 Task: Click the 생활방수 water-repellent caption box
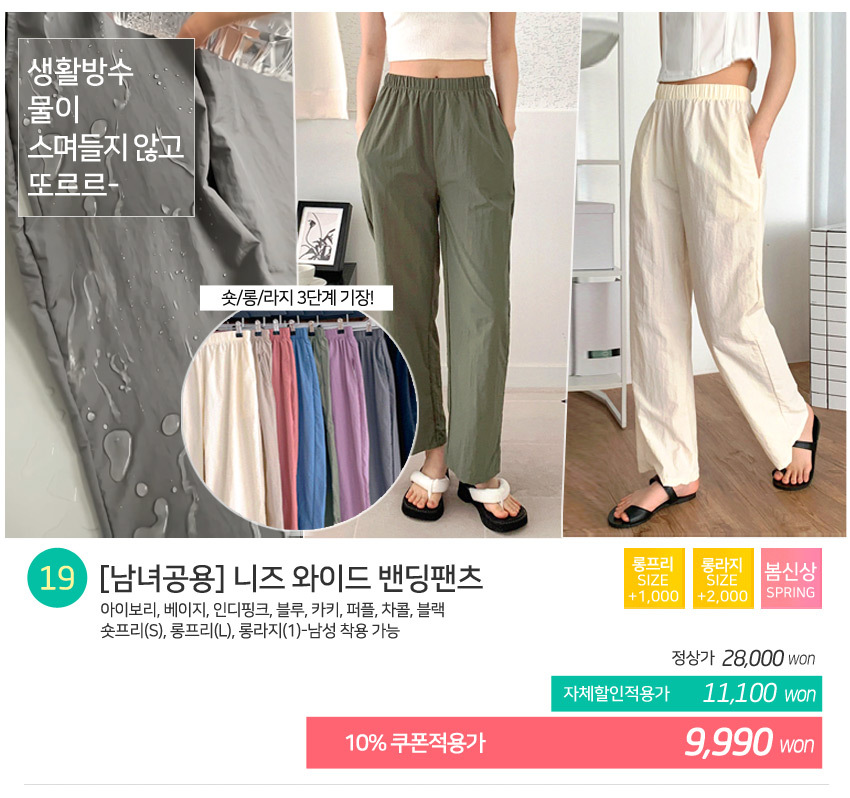tap(106, 127)
